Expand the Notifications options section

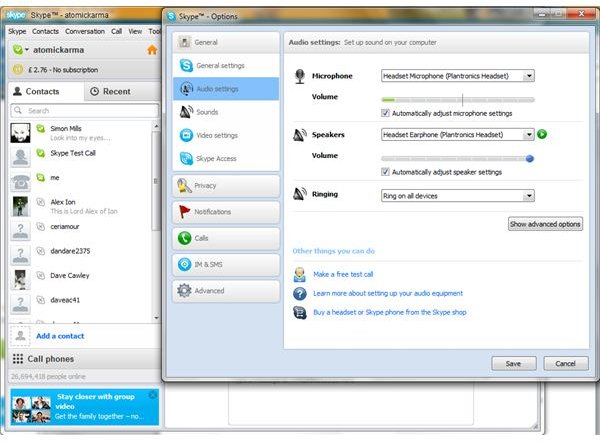click(226, 212)
